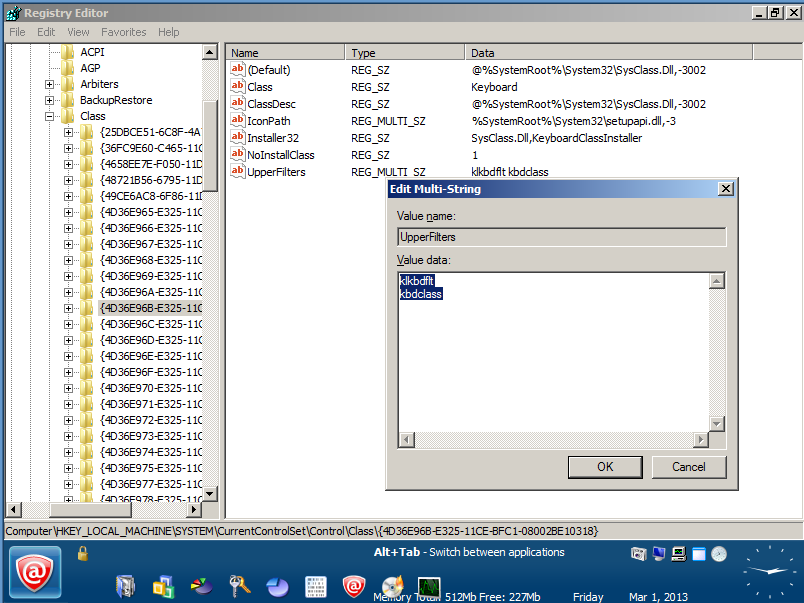Open the hex grid editor icon
This screenshot has height=603, width=804.
coord(315,587)
